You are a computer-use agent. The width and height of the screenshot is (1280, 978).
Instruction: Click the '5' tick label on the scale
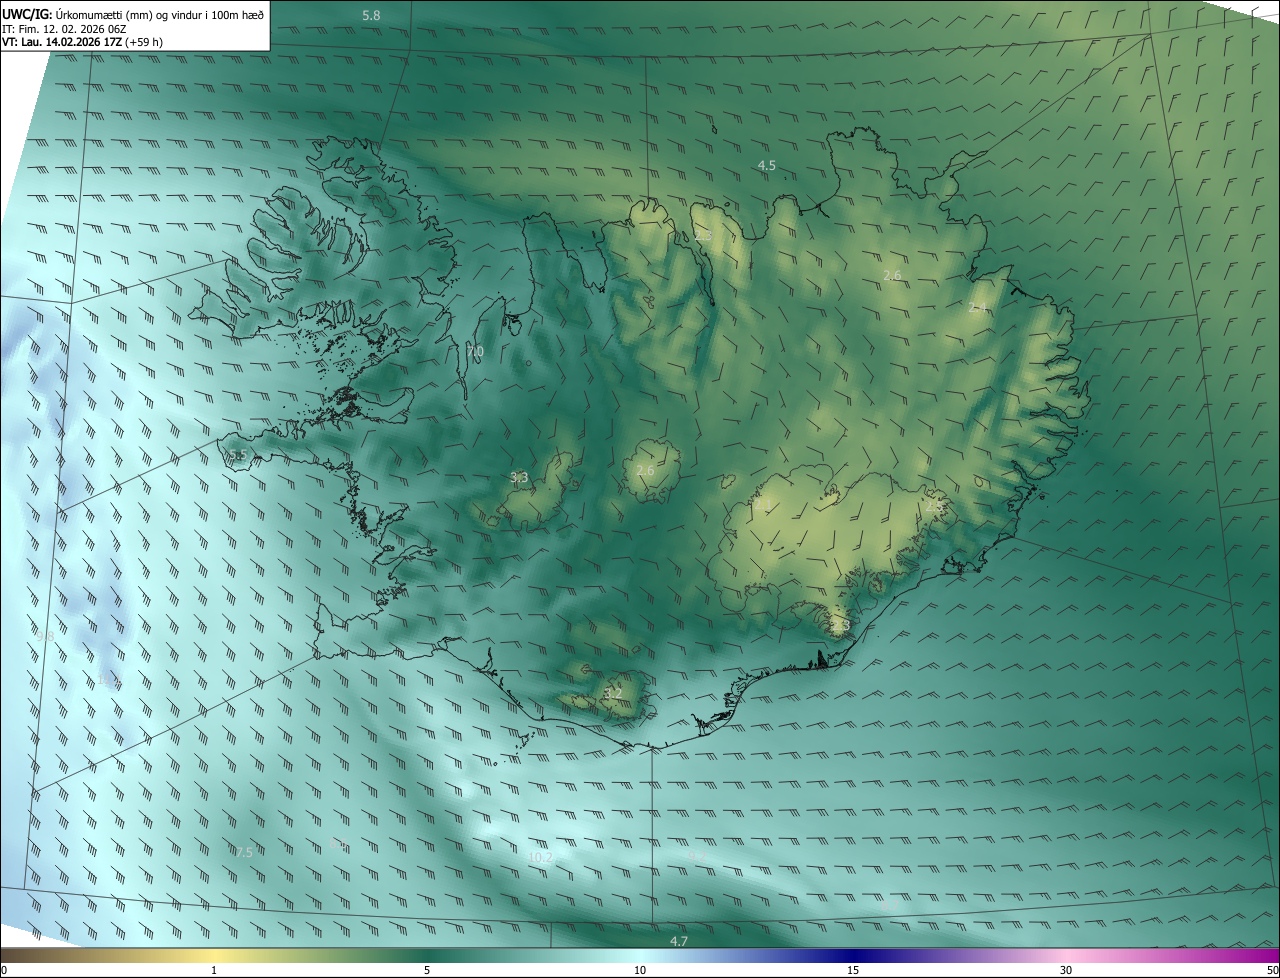click(x=427, y=970)
